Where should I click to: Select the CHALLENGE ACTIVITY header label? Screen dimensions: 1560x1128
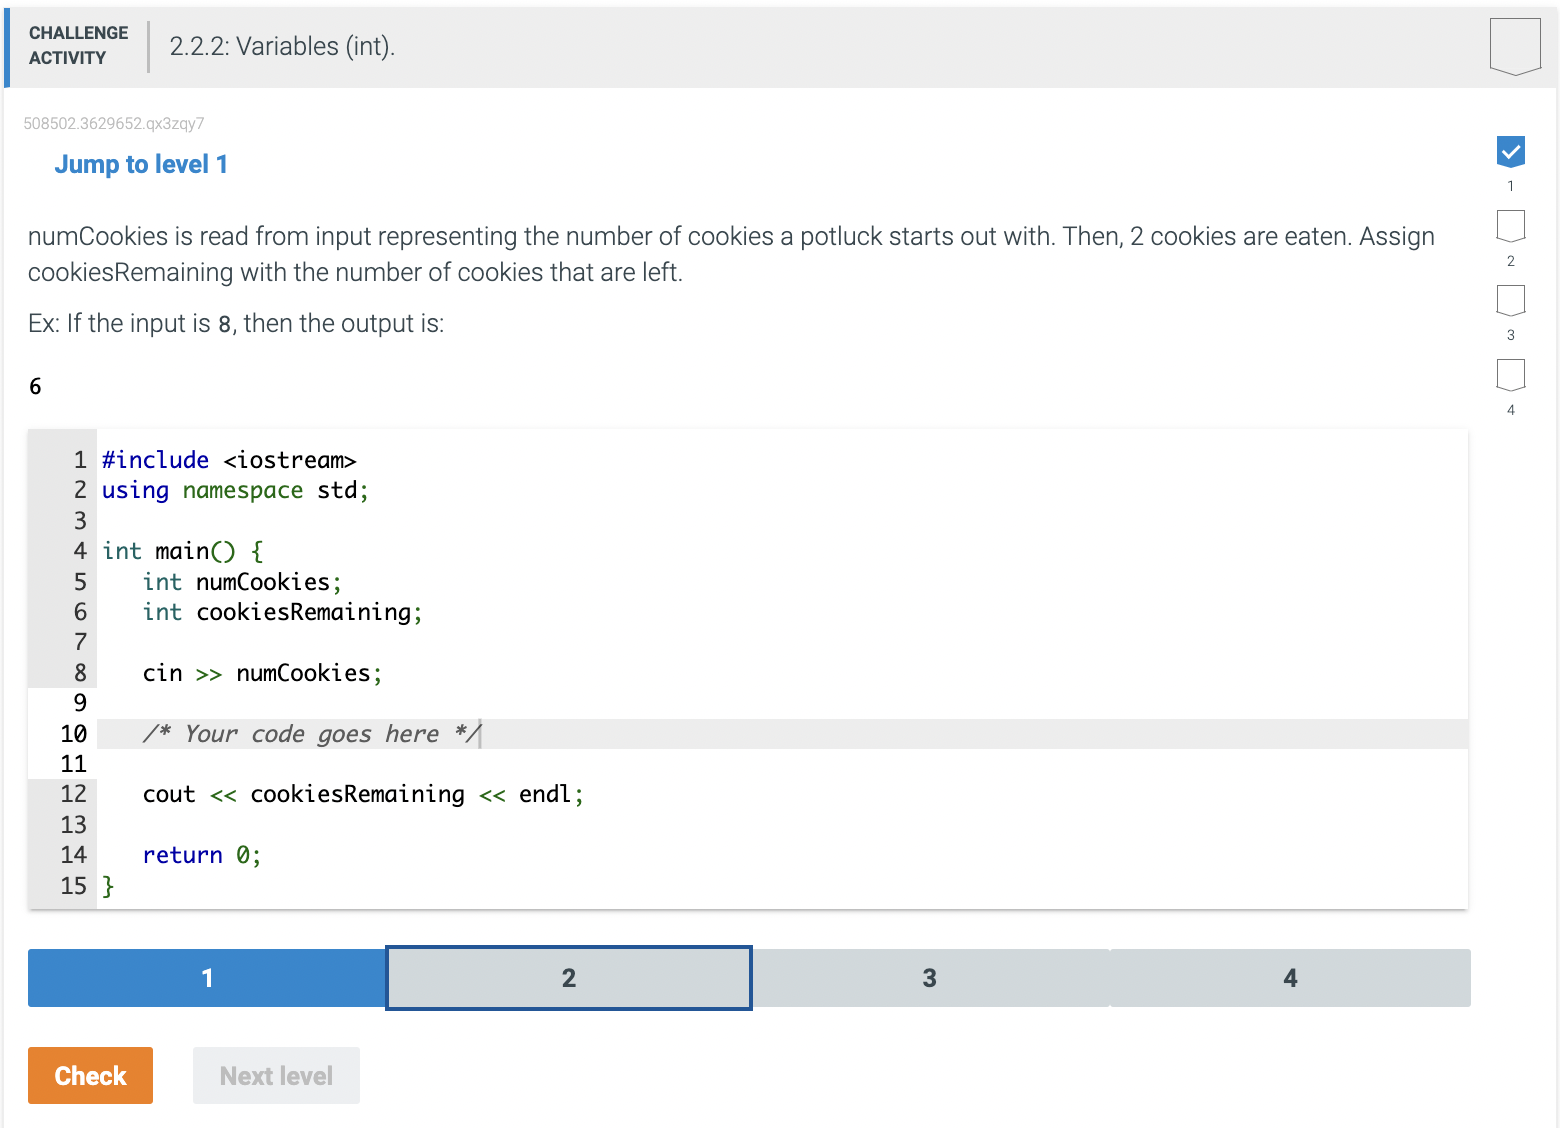click(x=78, y=45)
